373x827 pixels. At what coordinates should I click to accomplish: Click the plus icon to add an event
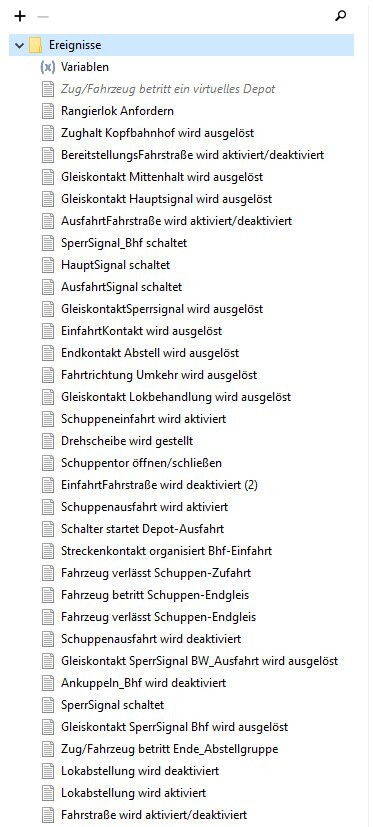point(20,16)
